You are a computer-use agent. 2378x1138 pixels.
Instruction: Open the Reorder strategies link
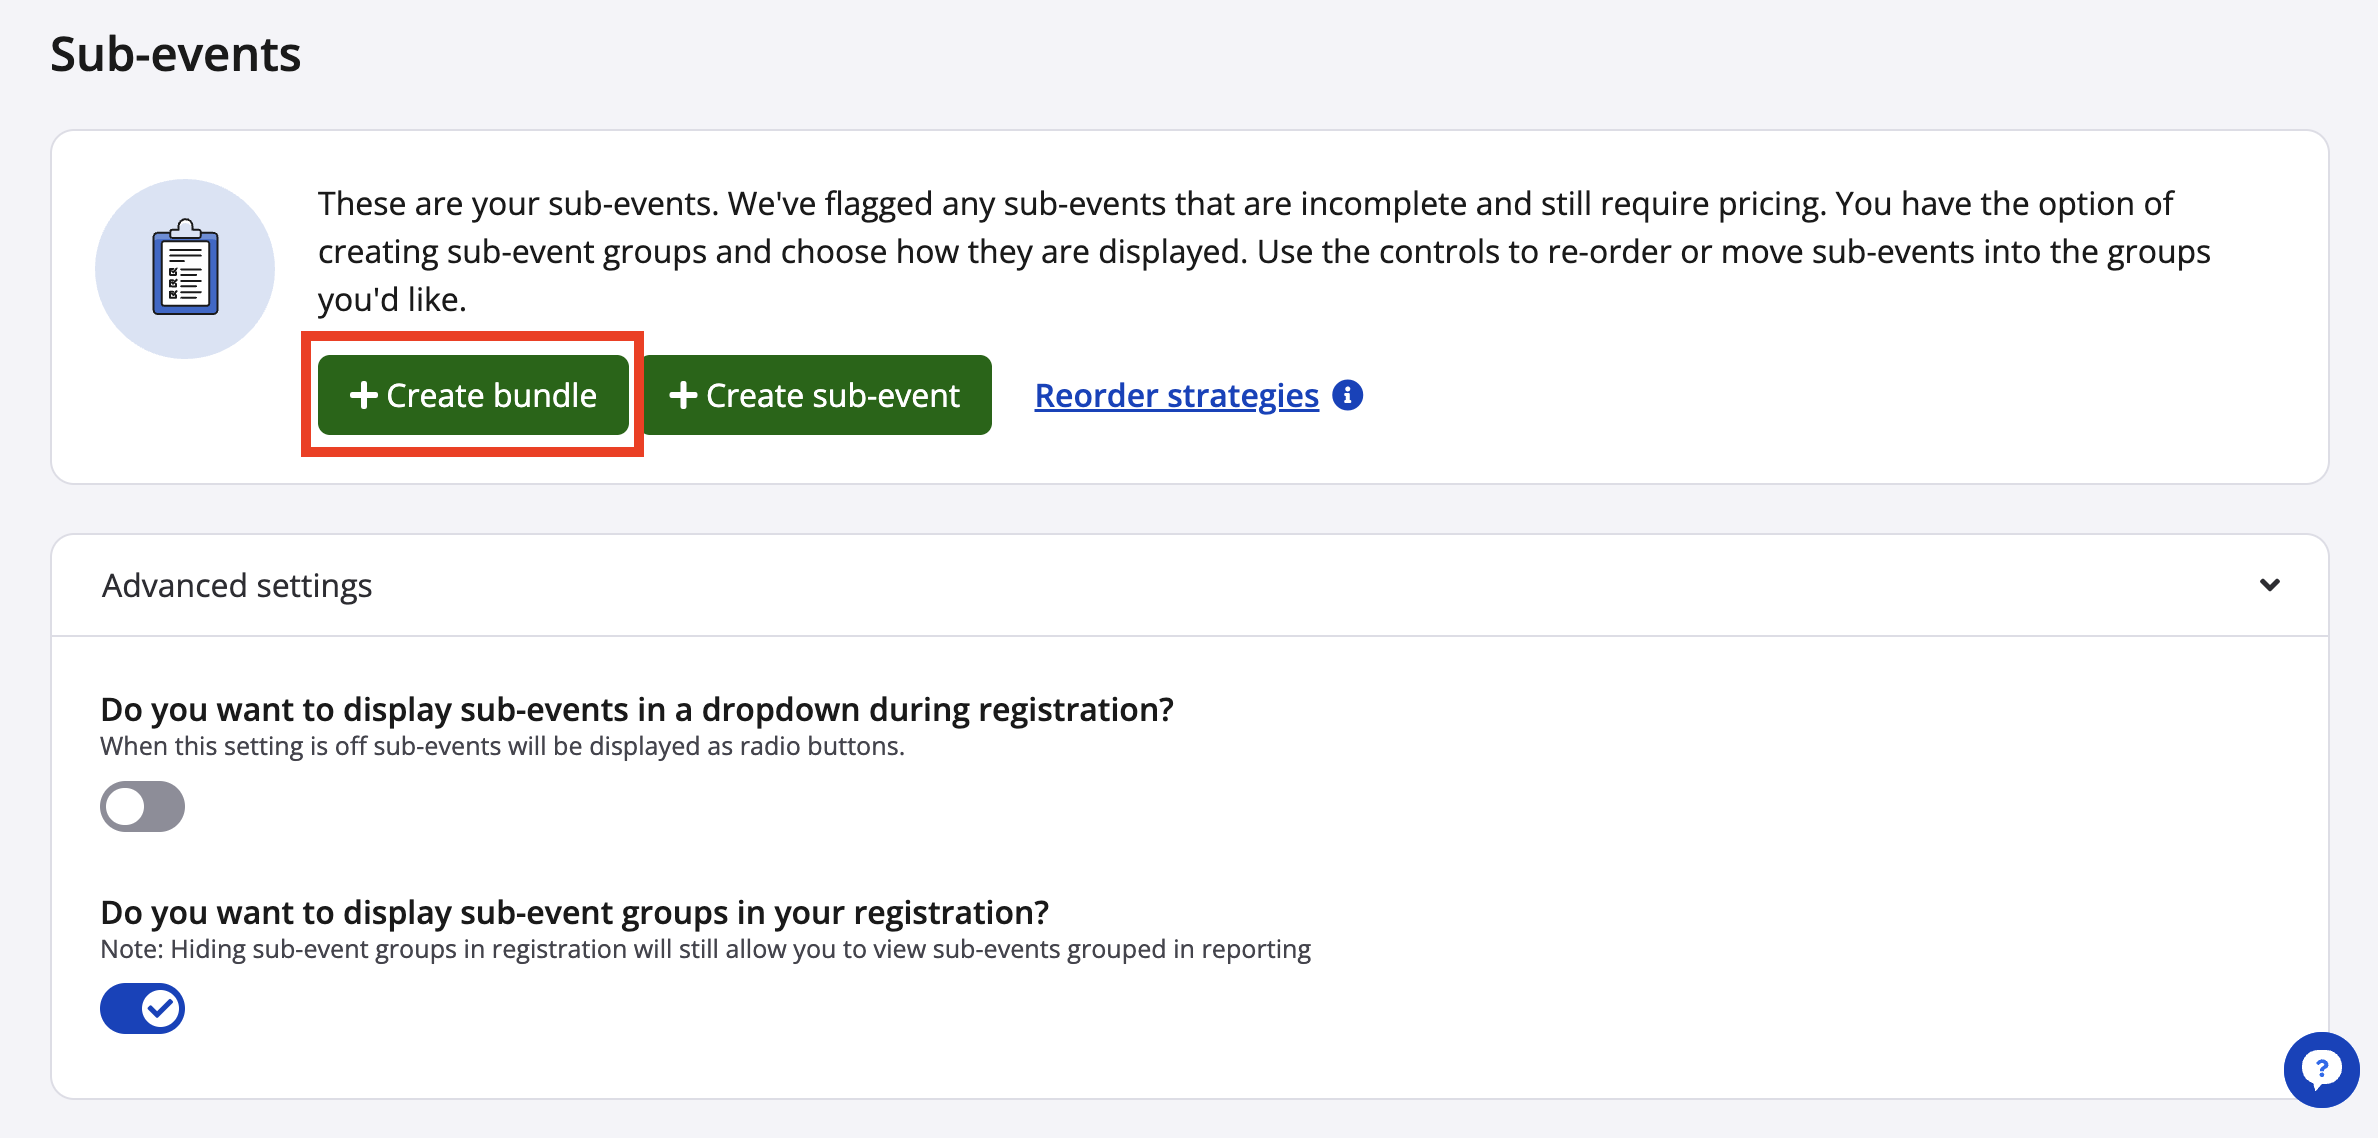click(1176, 395)
